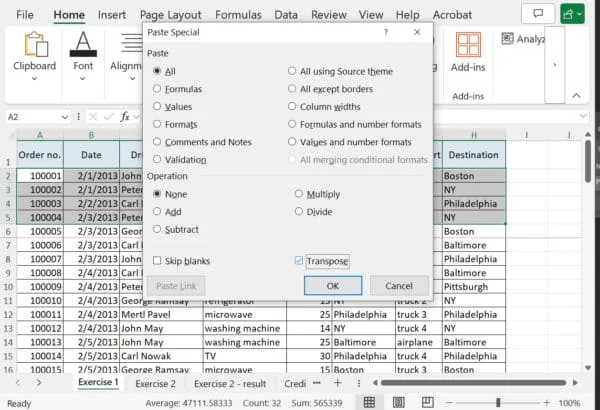600x410 pixels.
Task: Select the All paste radio button
Action: (x=157, y=71)
